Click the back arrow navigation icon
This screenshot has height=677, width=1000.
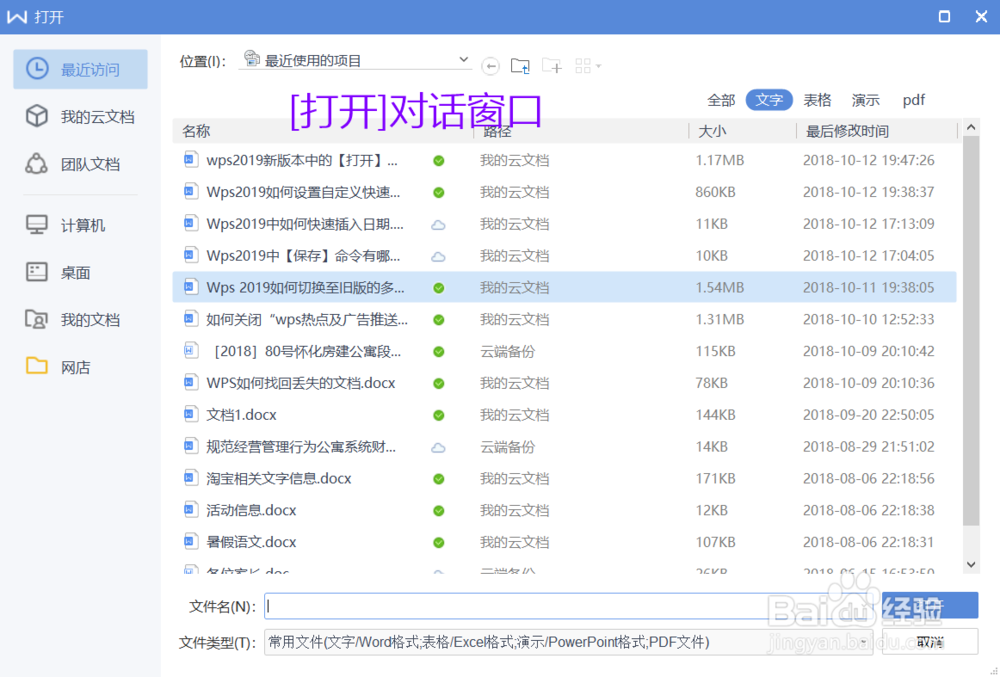[x=490, y=66]
